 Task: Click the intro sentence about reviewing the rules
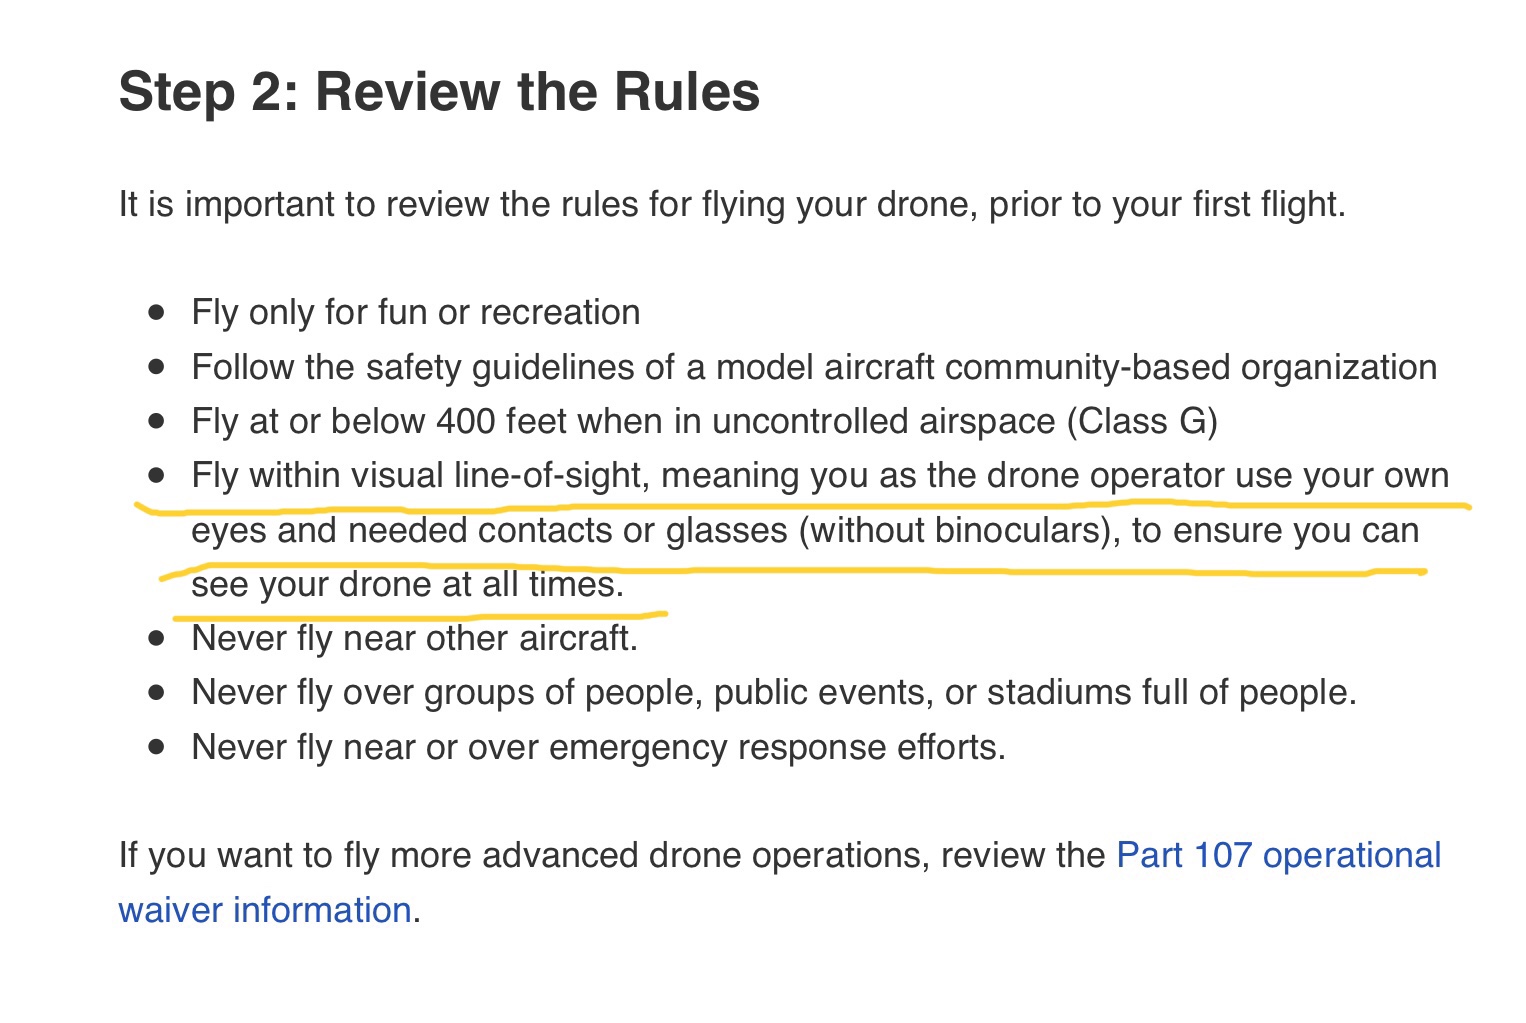pyautogui.click(x=732, y=205)
